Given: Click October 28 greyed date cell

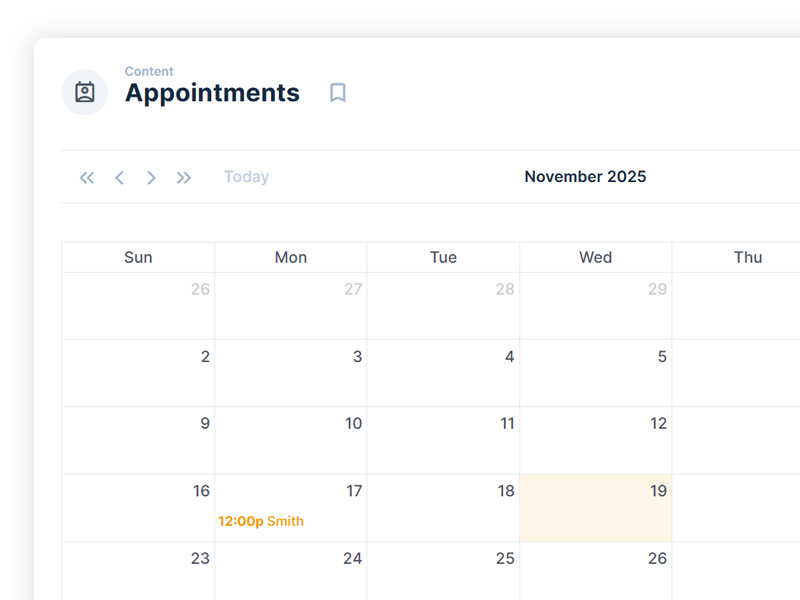Looking at the screenshot, I should pyautogui.click(x=443, y=305).
